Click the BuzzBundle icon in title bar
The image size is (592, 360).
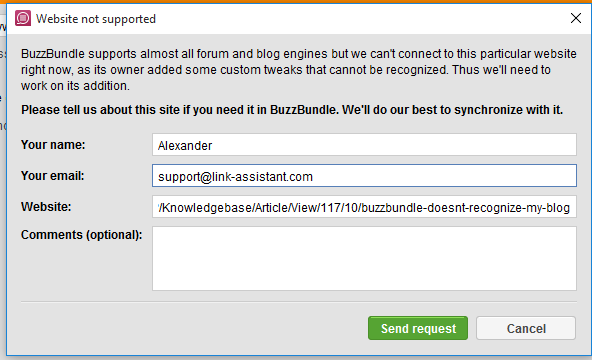click(23, 18)
